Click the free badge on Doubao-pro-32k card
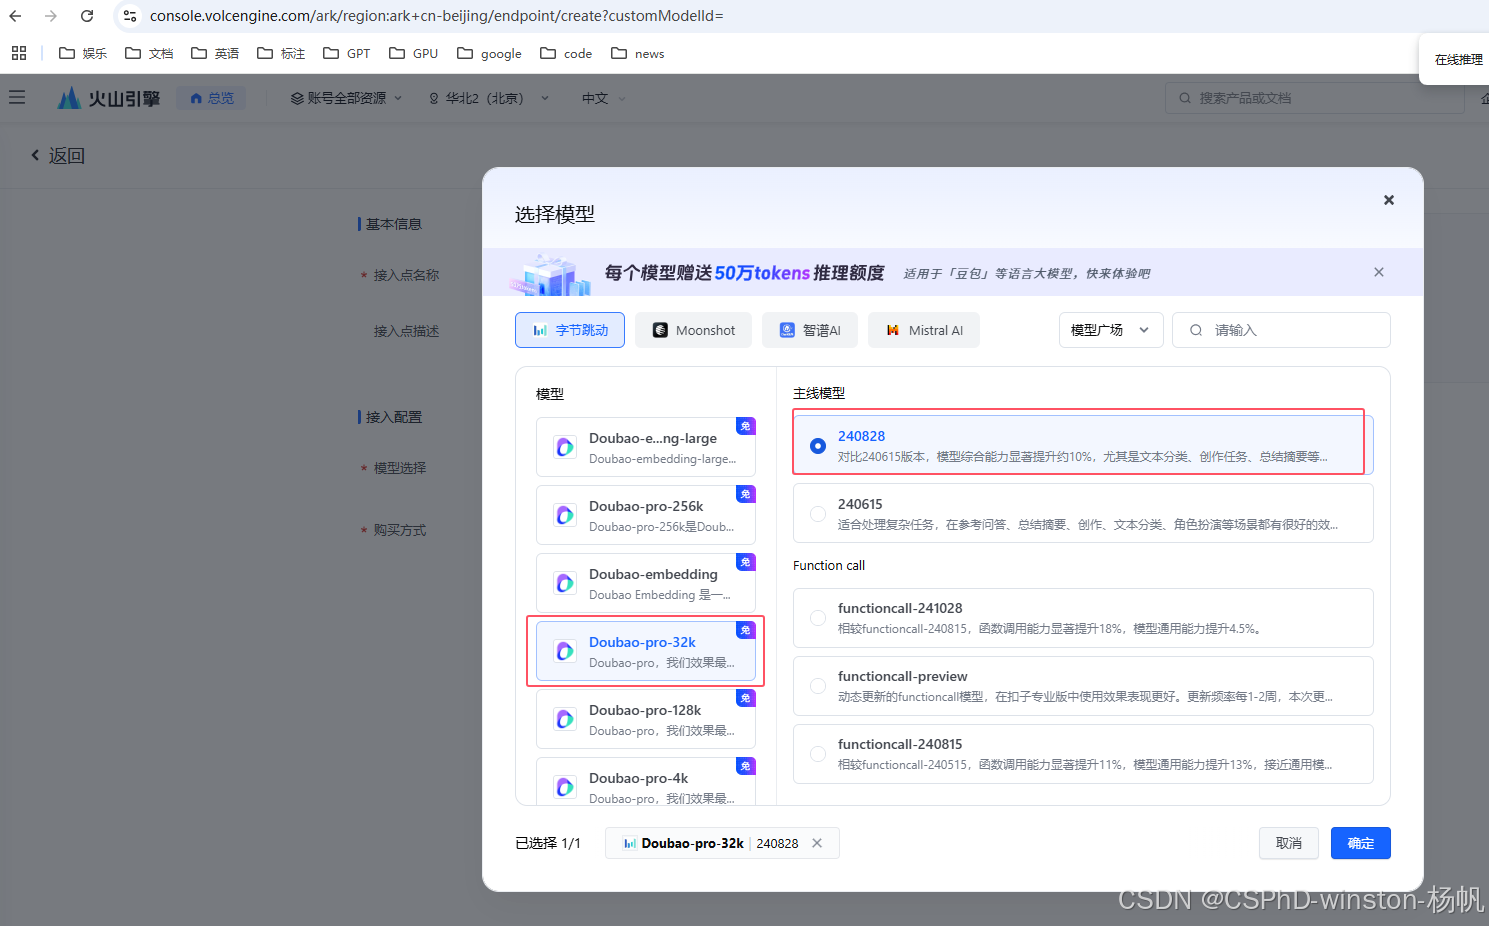 [746, 630]
